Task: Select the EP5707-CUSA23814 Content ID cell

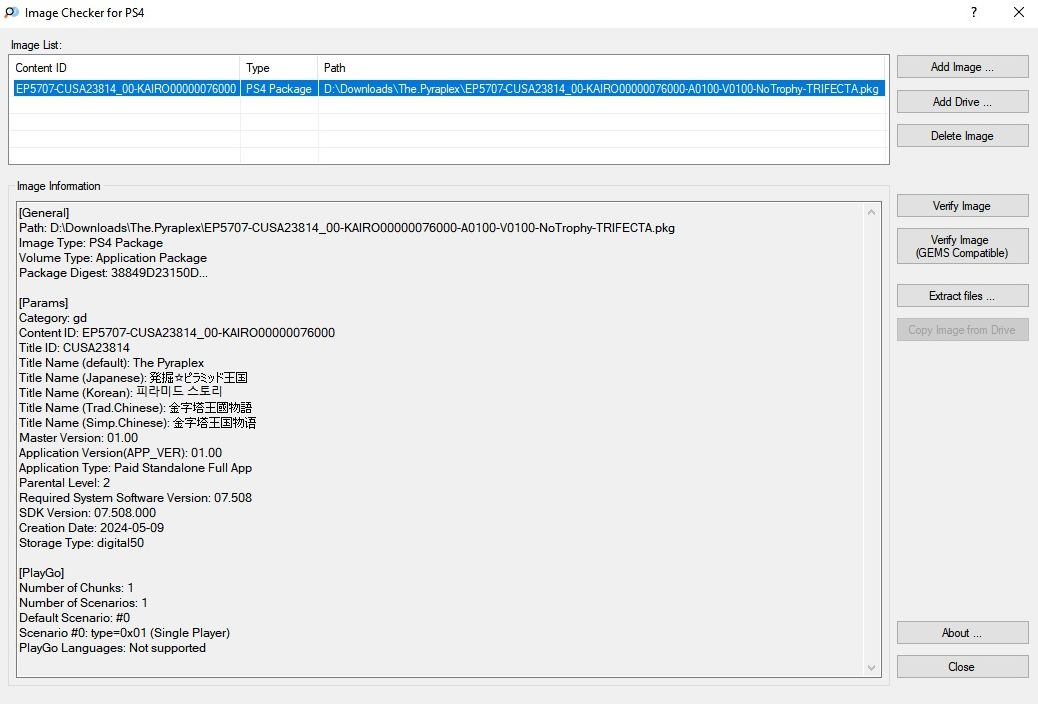Action: [x=126, y=89]
